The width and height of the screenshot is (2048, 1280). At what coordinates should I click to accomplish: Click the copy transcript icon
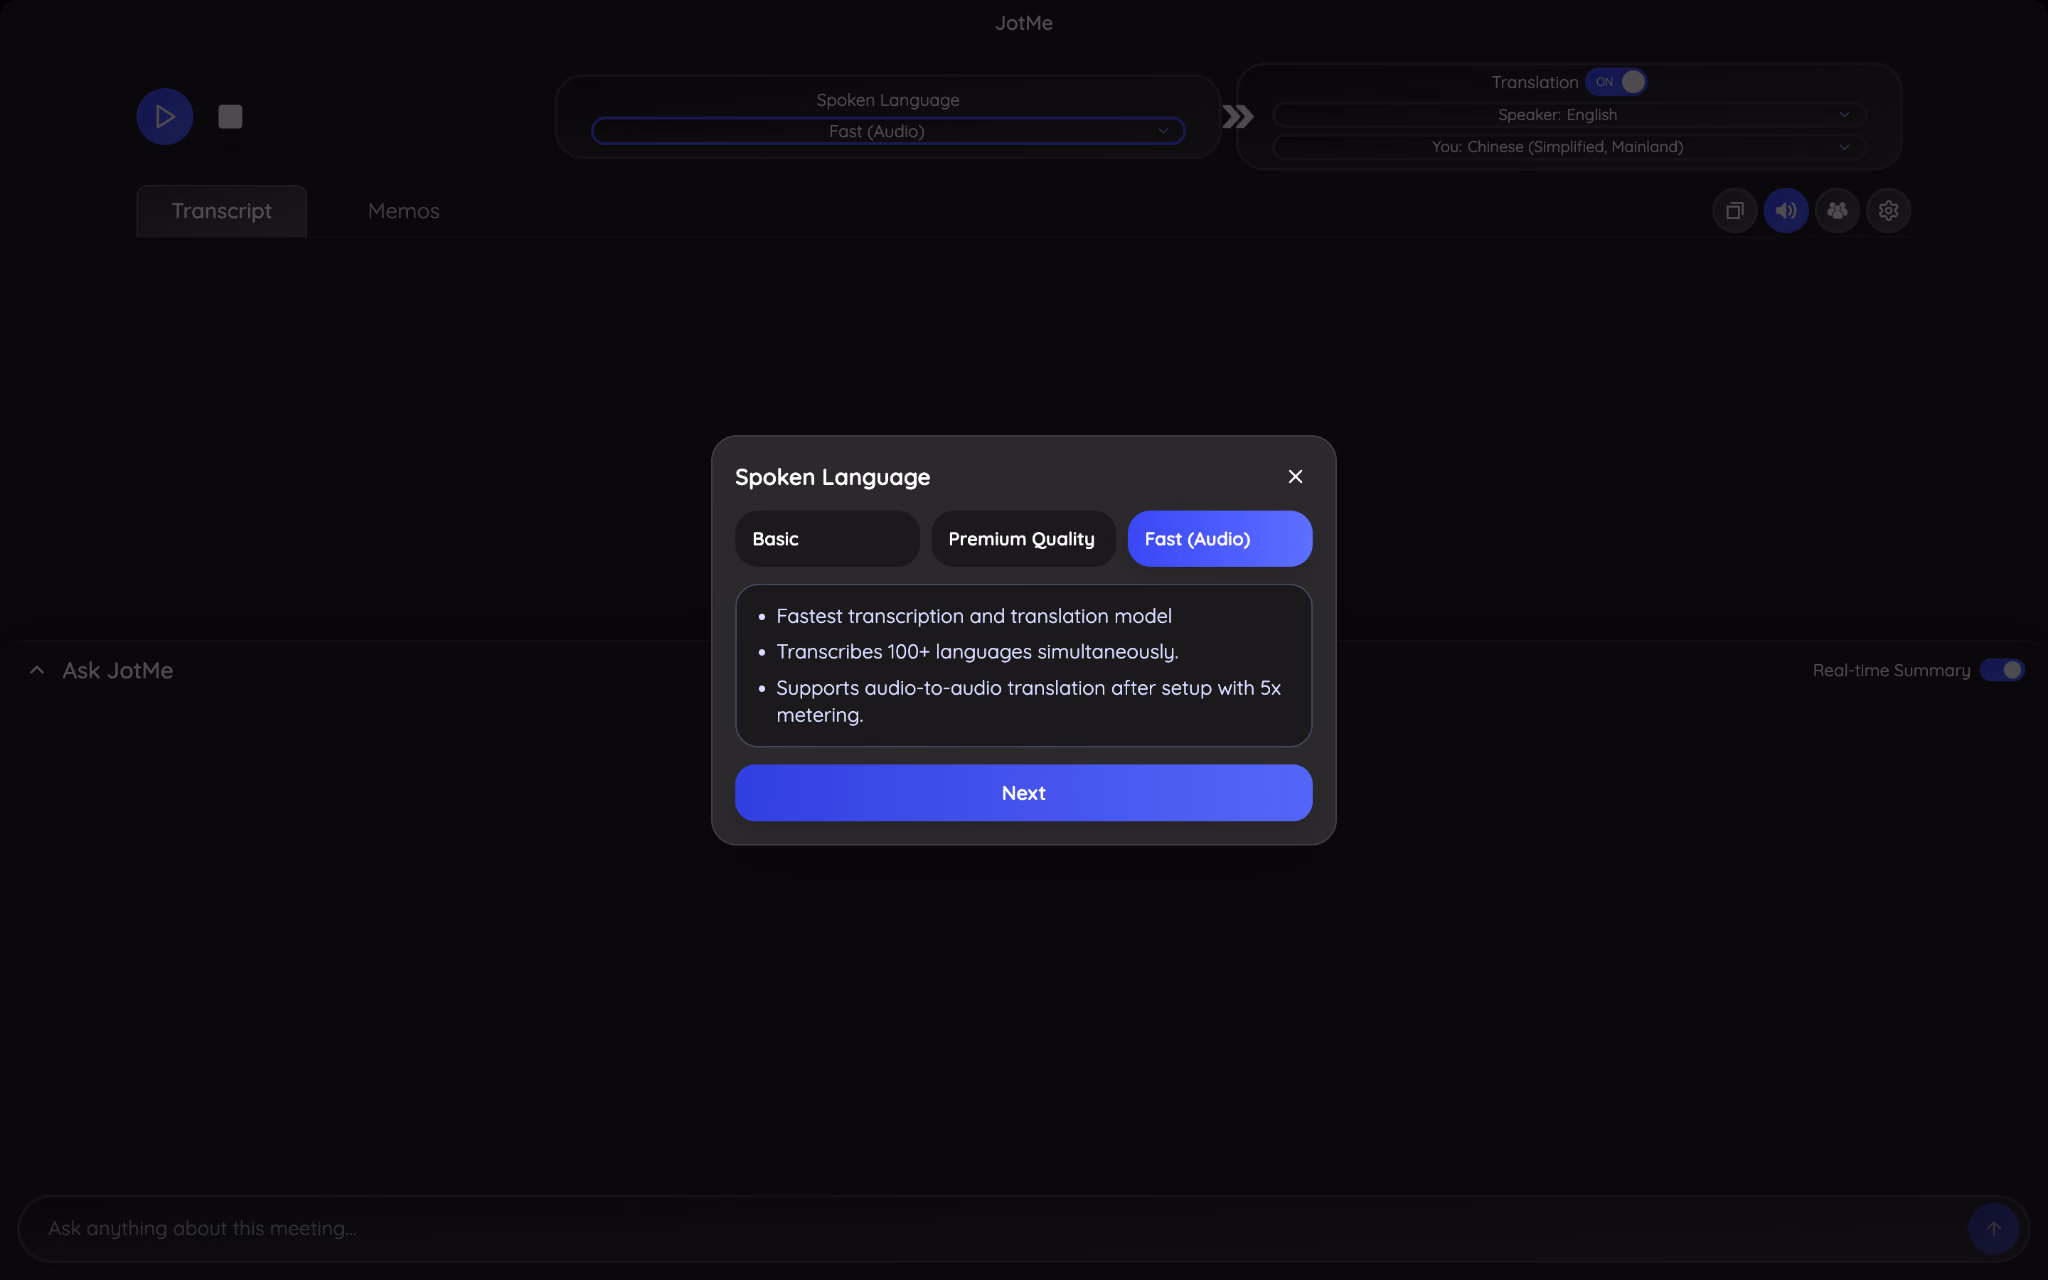pos(1735,211)
